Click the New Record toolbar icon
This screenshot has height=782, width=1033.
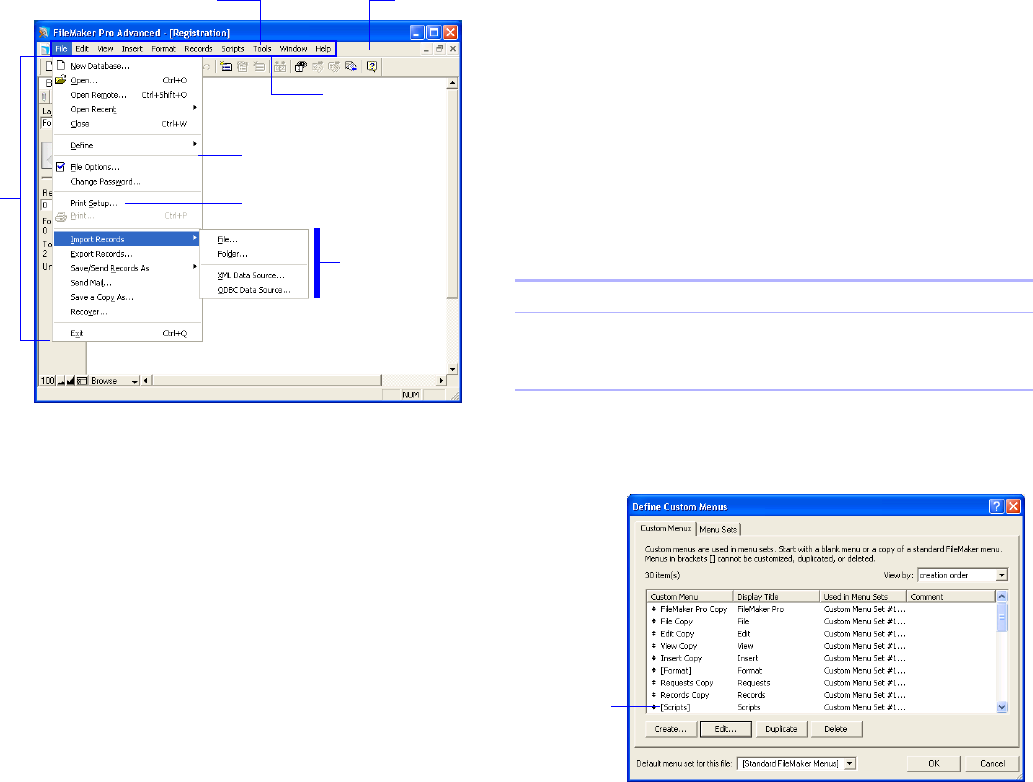point(227,67)
